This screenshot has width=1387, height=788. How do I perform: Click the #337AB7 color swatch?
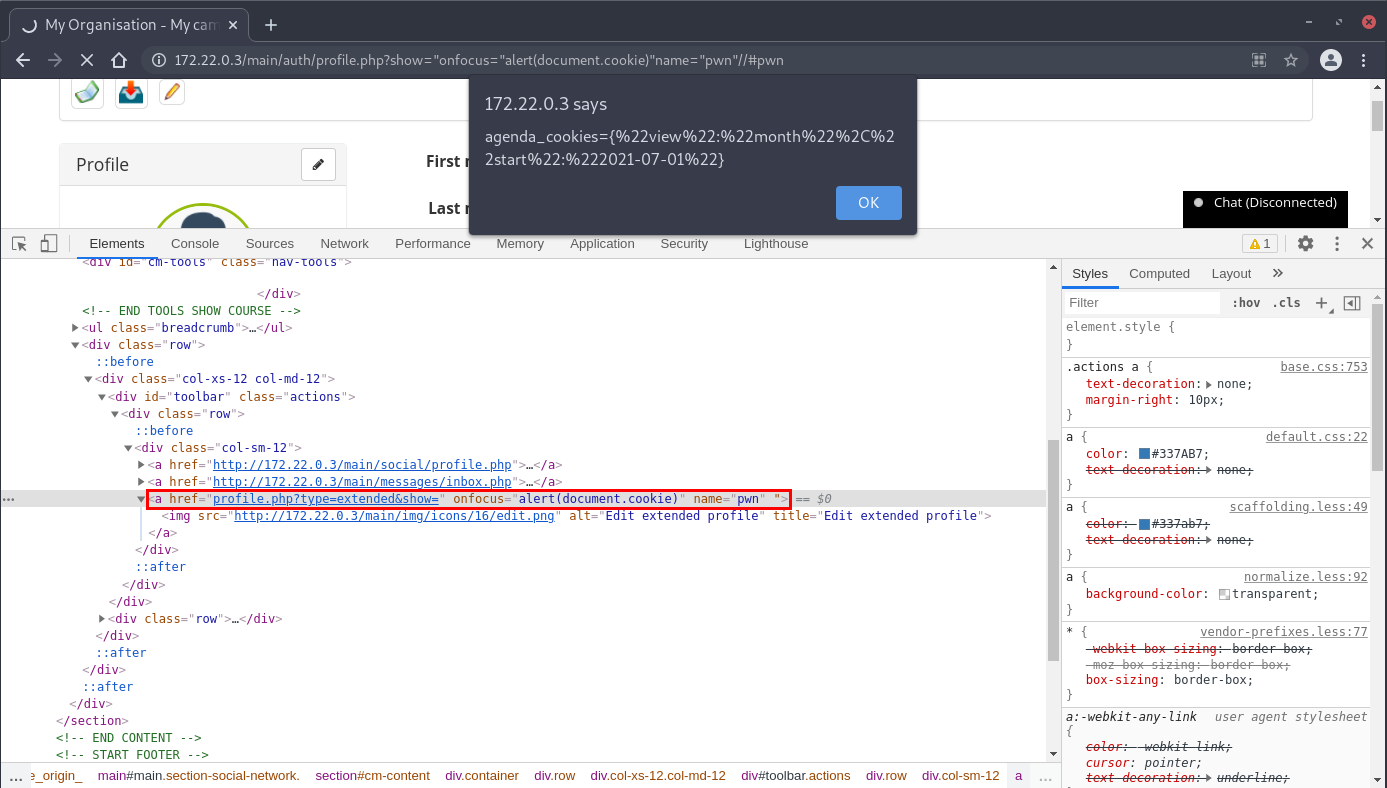click(1144, 454)
